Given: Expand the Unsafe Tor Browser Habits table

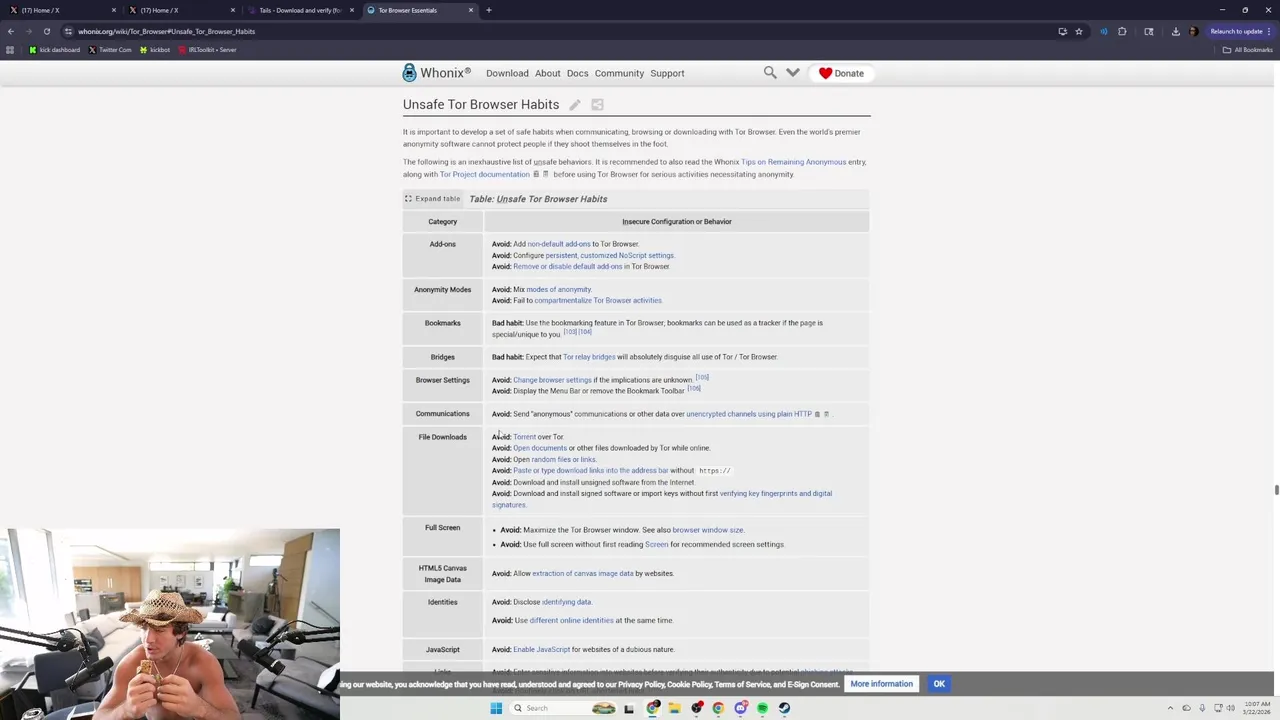Looking at the screenshot, I should (x=432, y=199).
